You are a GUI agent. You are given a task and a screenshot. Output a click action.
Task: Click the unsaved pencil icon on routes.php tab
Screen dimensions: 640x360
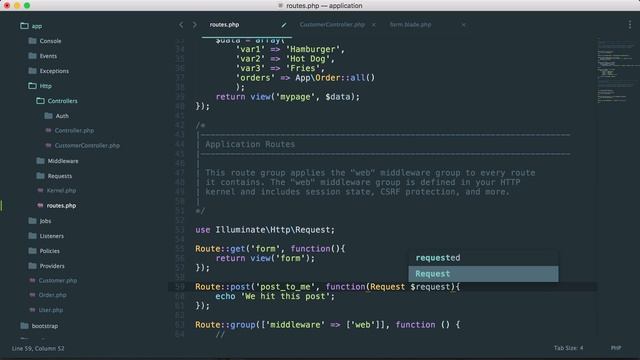(284, 25)
